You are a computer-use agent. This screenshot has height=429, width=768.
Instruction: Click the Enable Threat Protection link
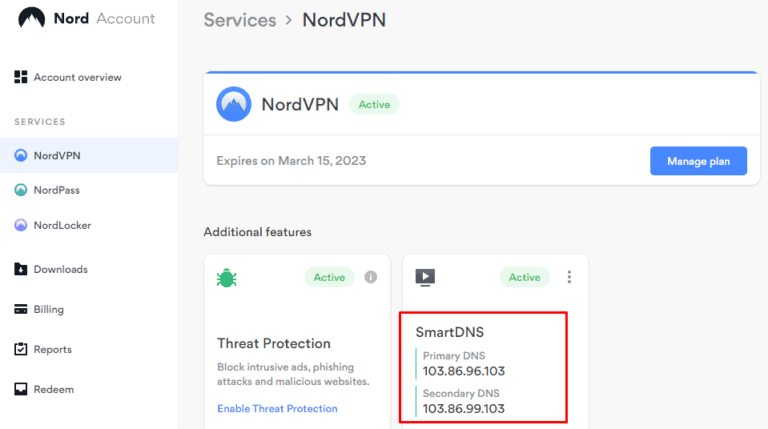pos(277,408)
